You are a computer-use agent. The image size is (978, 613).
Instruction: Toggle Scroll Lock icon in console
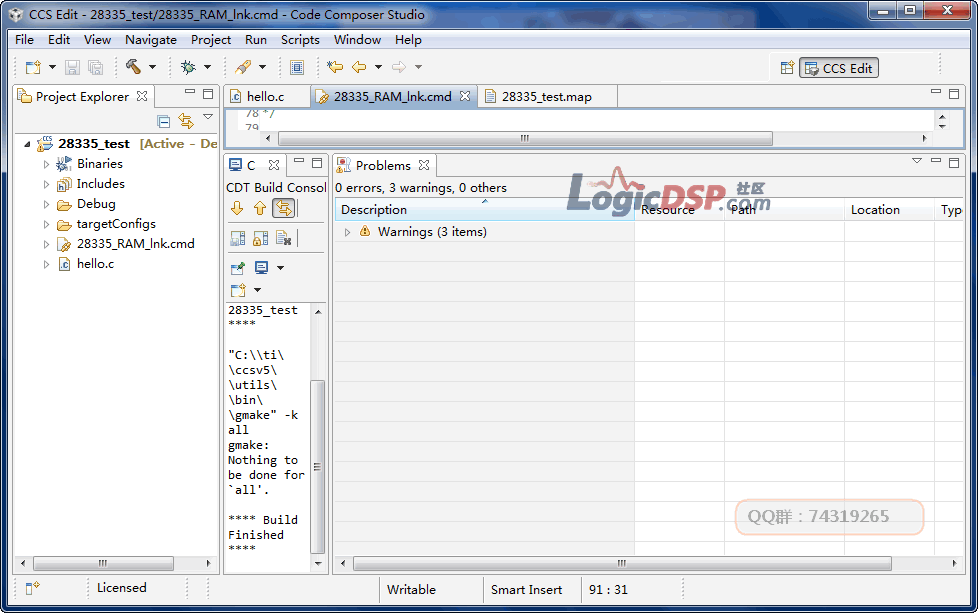(261, 238)
